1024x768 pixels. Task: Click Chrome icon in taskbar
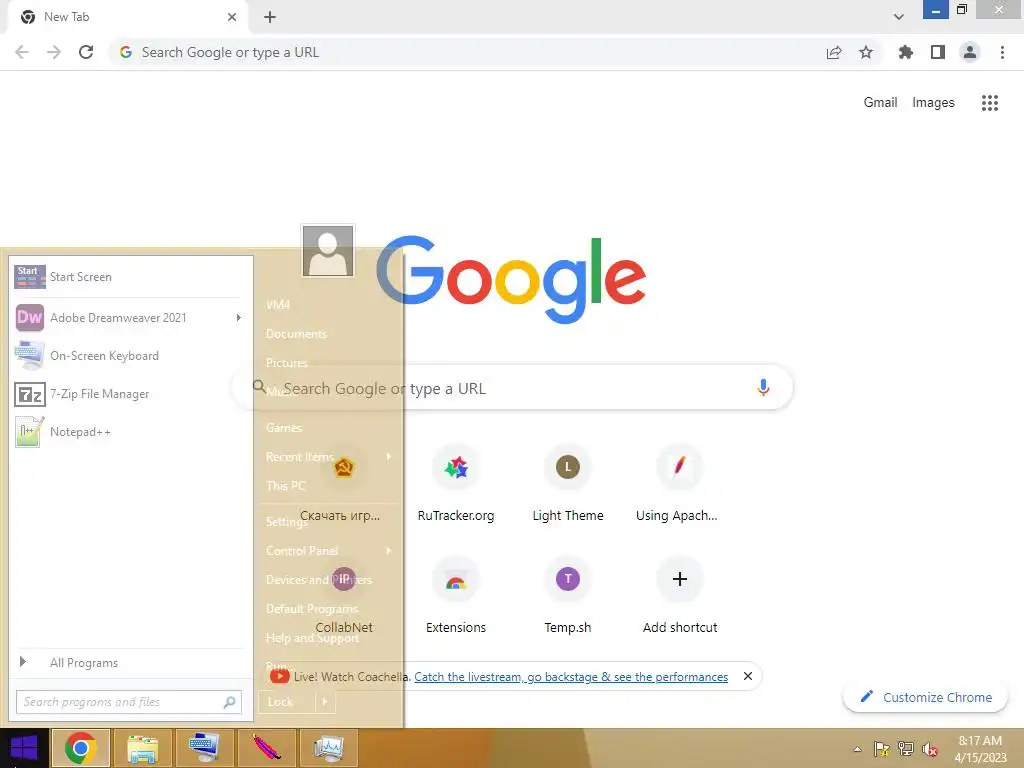point(80,748)
